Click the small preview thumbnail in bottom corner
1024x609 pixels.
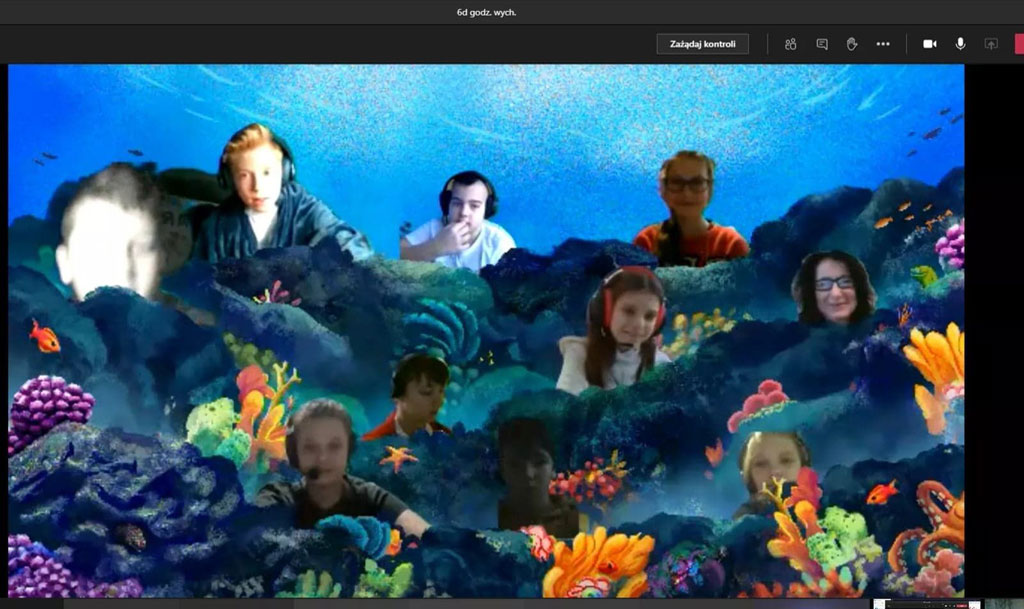926,603
